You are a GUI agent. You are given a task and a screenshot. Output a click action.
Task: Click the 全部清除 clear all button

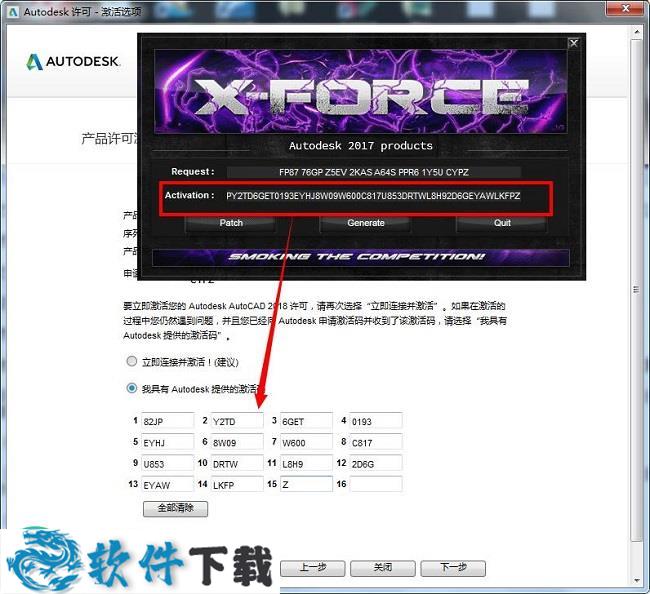click(x=175, y=509)
